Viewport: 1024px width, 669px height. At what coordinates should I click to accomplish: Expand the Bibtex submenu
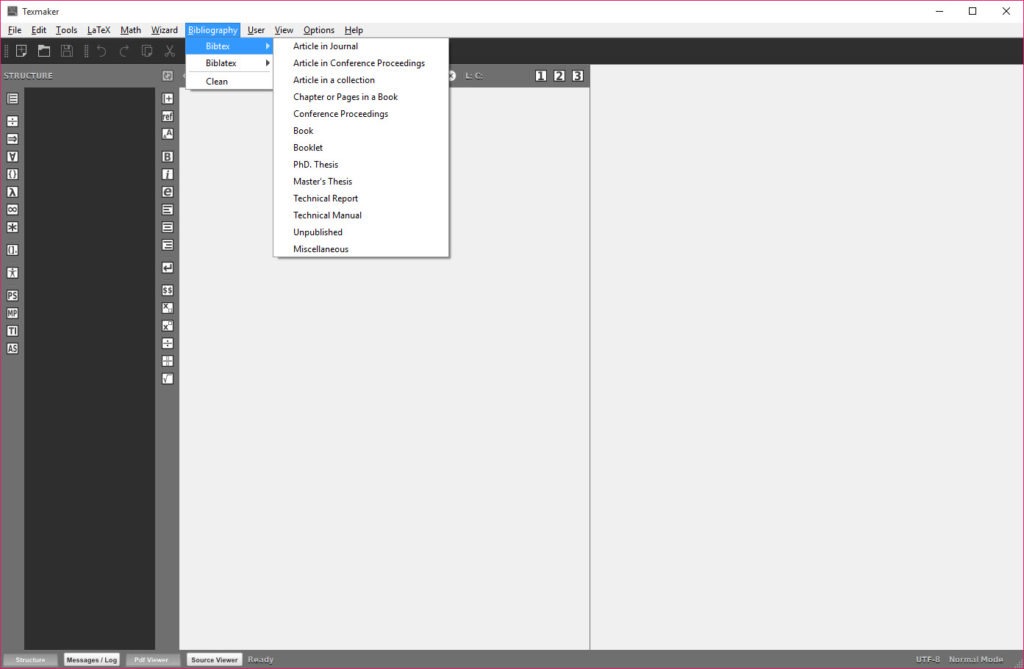tap(229, 46)
